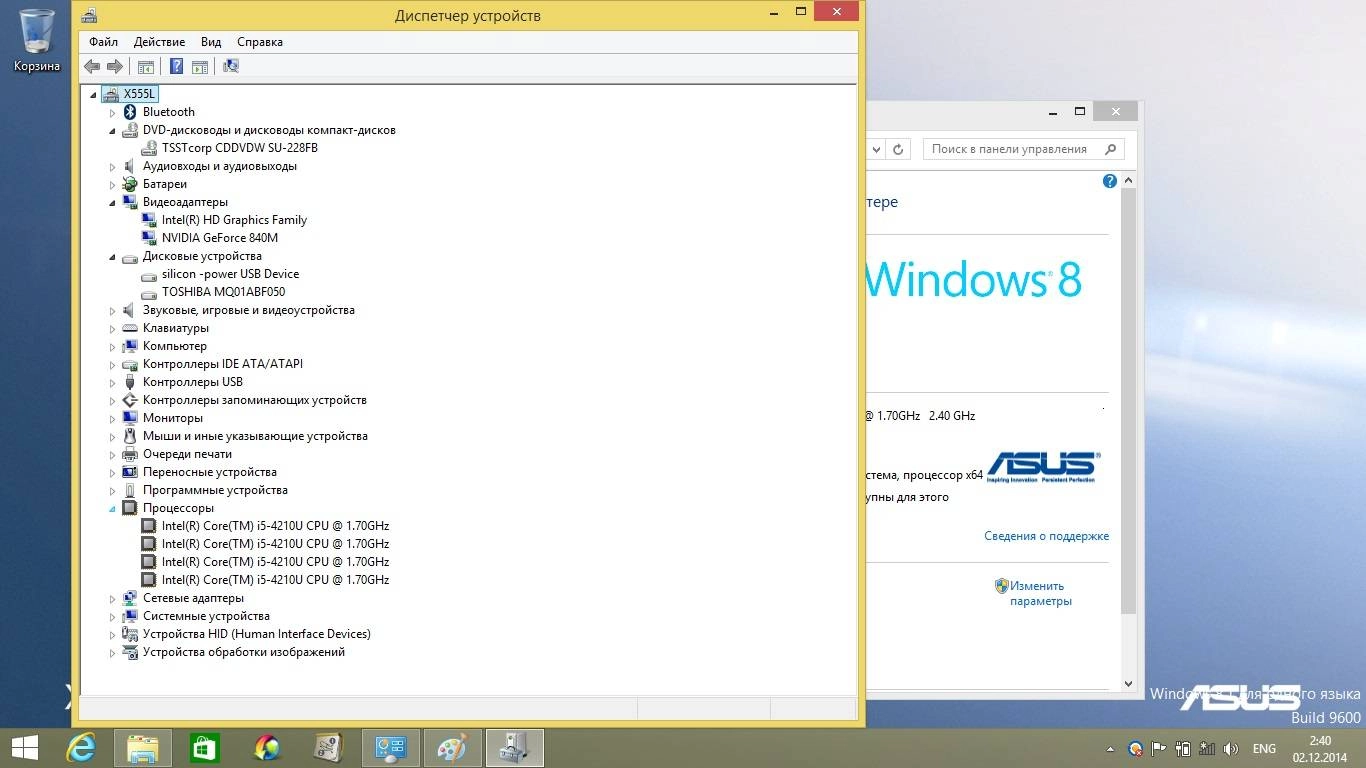Click the Корзина recycle bin desktop icon
1366x768 pixels.
coord(37,40)
